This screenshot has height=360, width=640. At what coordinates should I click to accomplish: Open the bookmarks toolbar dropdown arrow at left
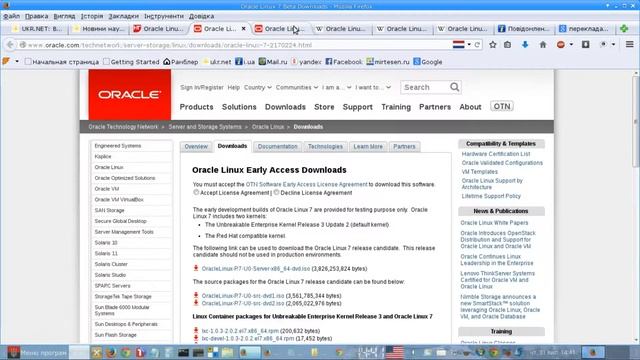[17, 62]
